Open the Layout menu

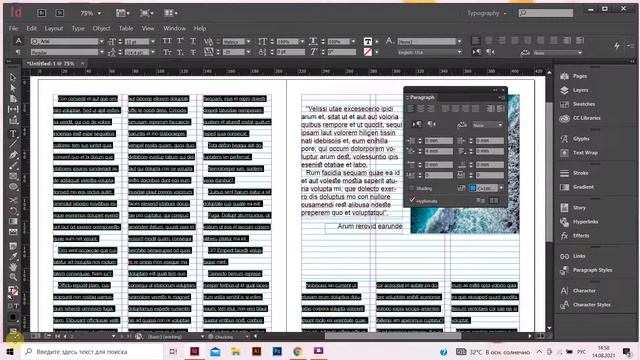tap(54, 29)
